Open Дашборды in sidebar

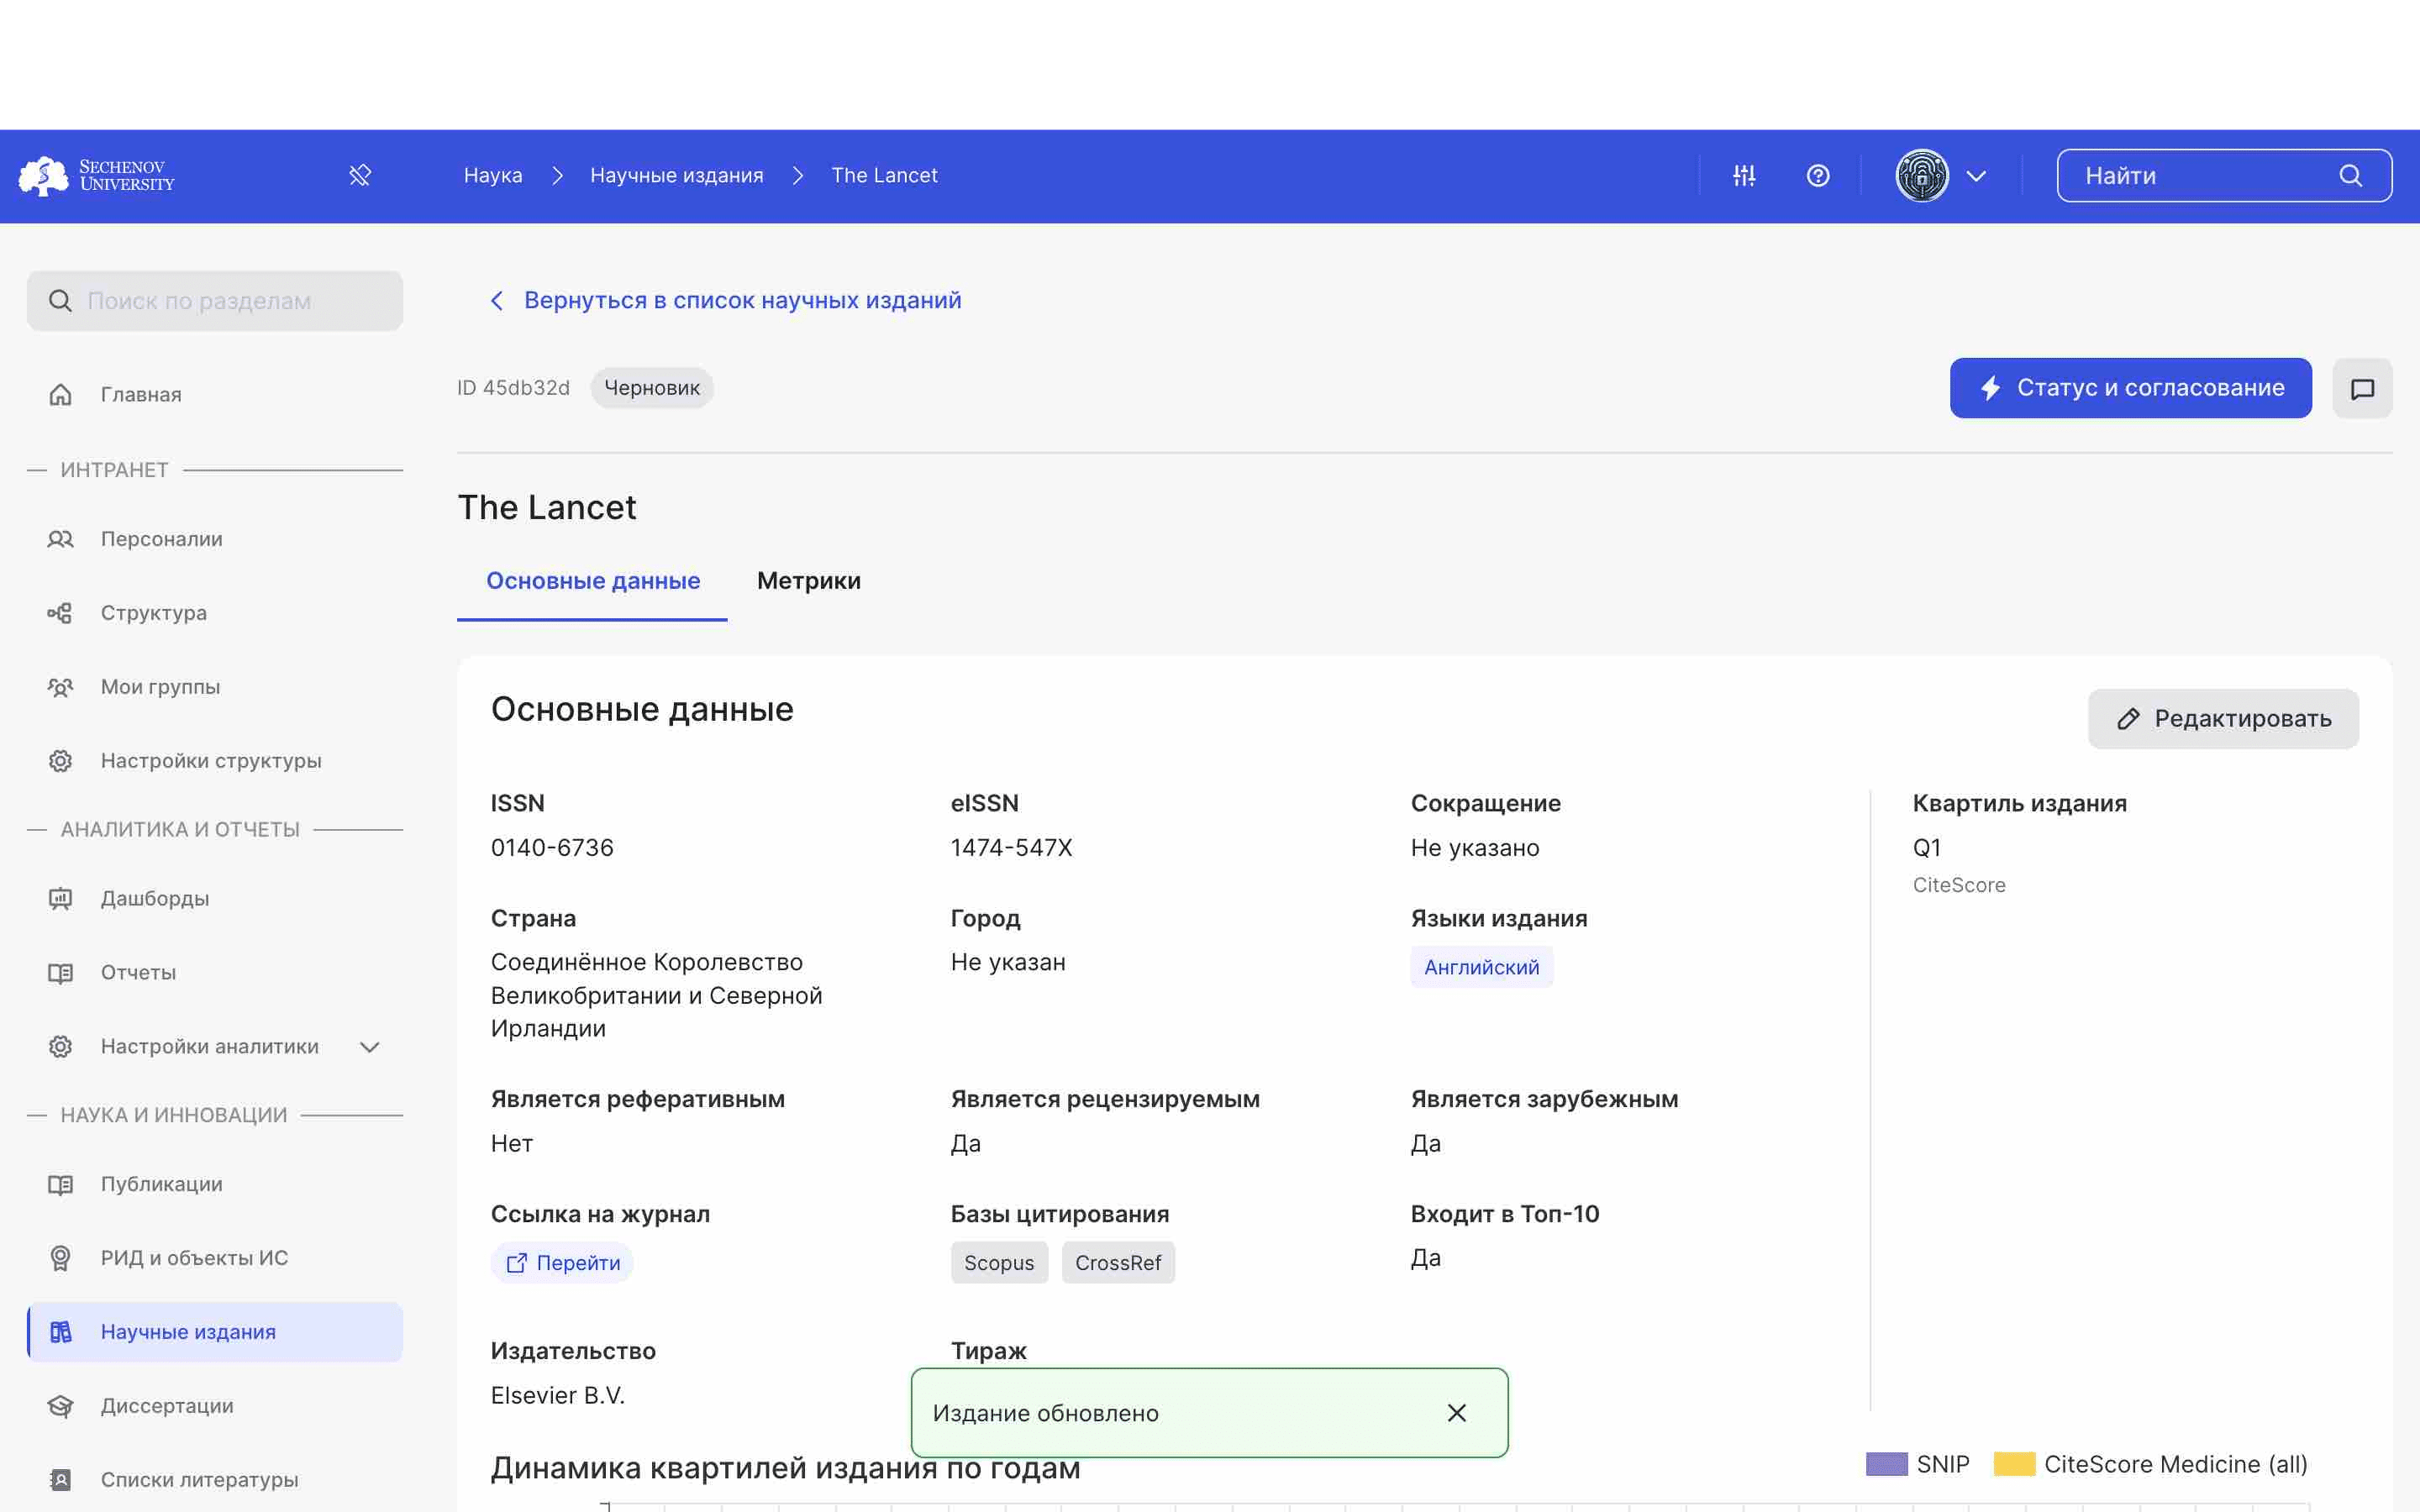[x=215, y=898]
